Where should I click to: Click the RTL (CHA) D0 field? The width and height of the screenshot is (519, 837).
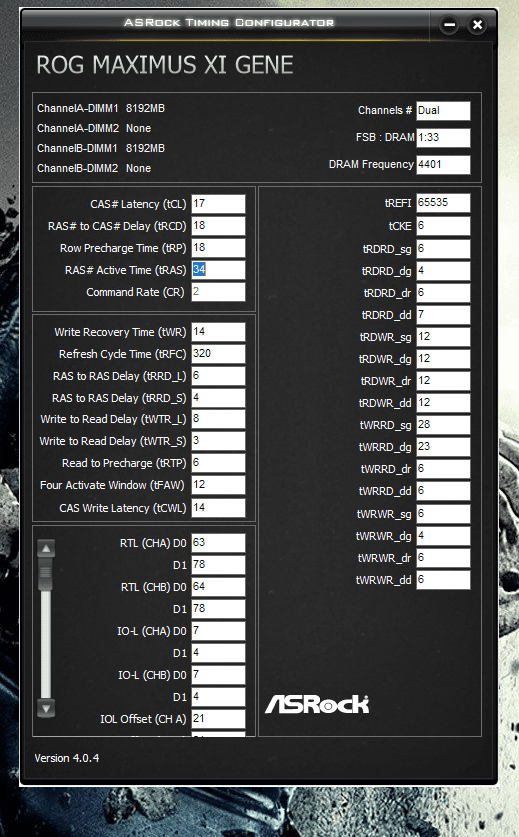click(218, 543)
